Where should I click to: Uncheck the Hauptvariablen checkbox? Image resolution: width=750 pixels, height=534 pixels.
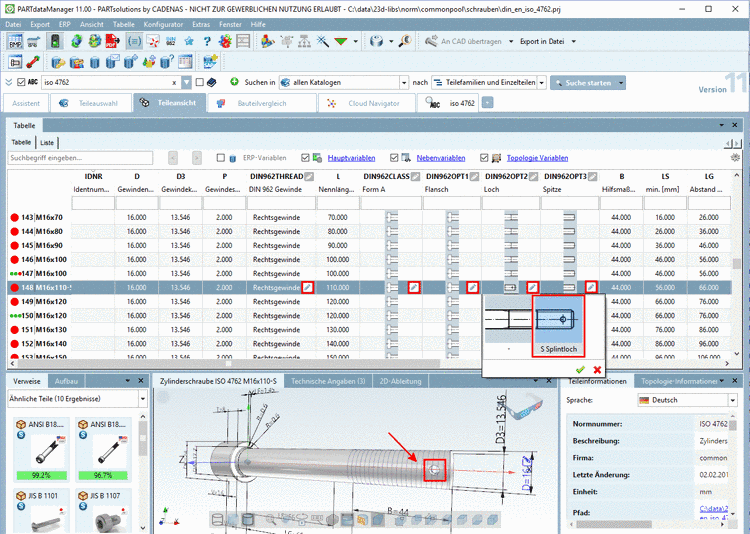point(305,158)
